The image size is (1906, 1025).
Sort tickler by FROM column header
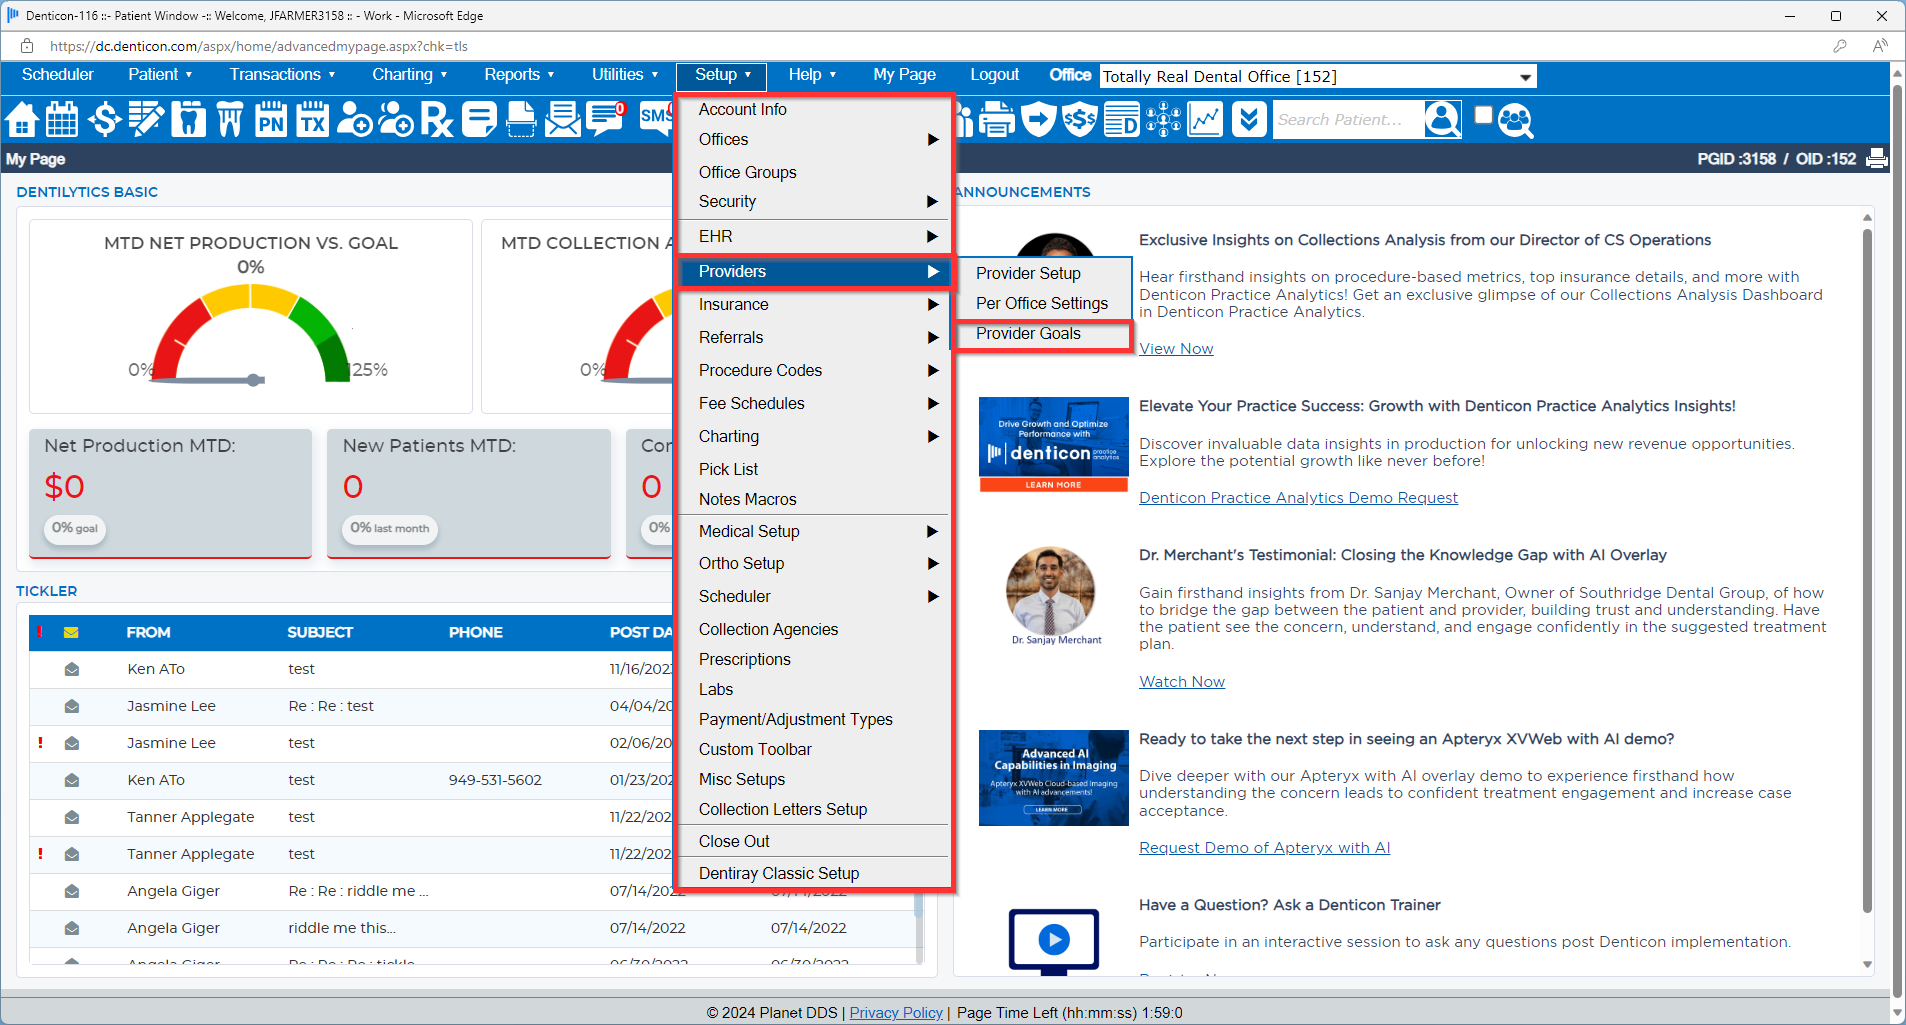click(148, 632)
